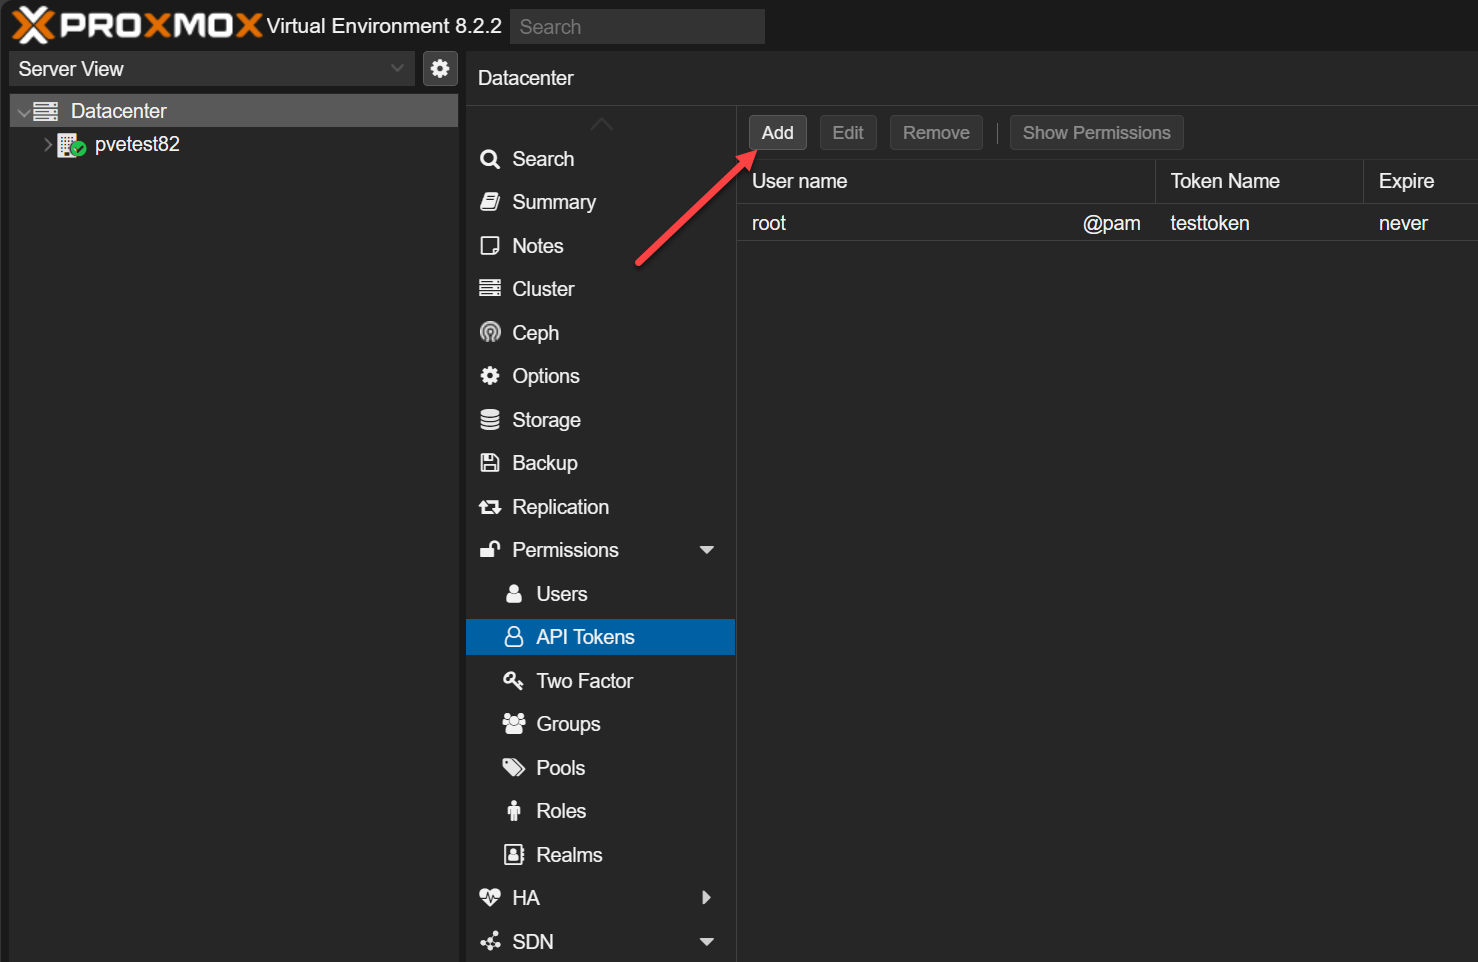
Task: Select Roles in the Permissions menu
Action: click(561, 811)
